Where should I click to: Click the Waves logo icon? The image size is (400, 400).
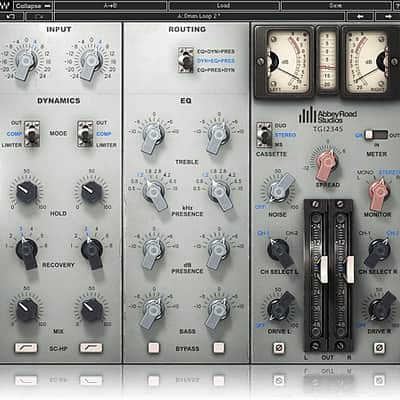click(6, 5)
